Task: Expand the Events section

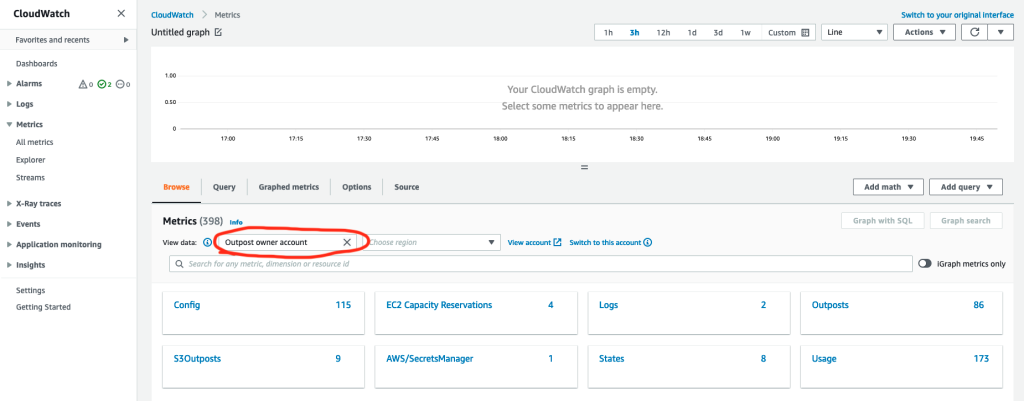Action: point(9,224)
